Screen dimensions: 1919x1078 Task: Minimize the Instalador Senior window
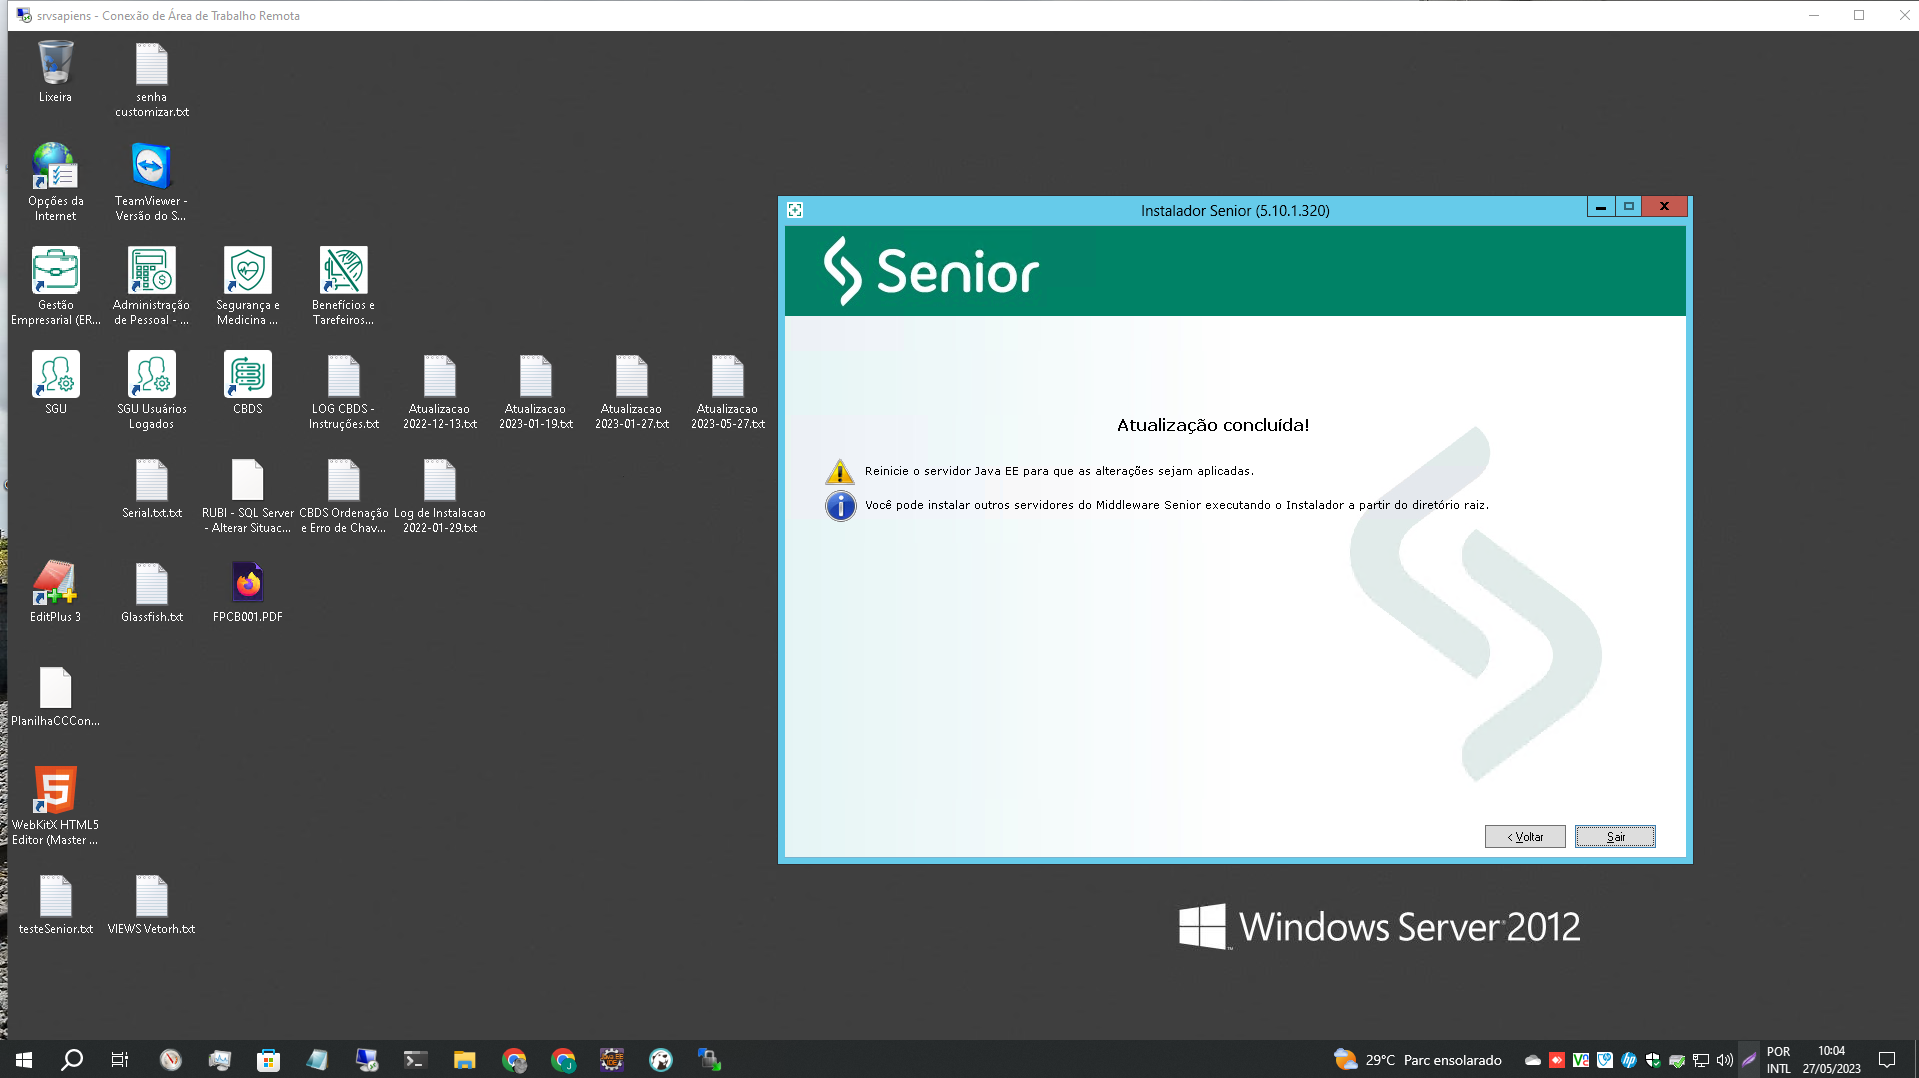point(1601,207)
